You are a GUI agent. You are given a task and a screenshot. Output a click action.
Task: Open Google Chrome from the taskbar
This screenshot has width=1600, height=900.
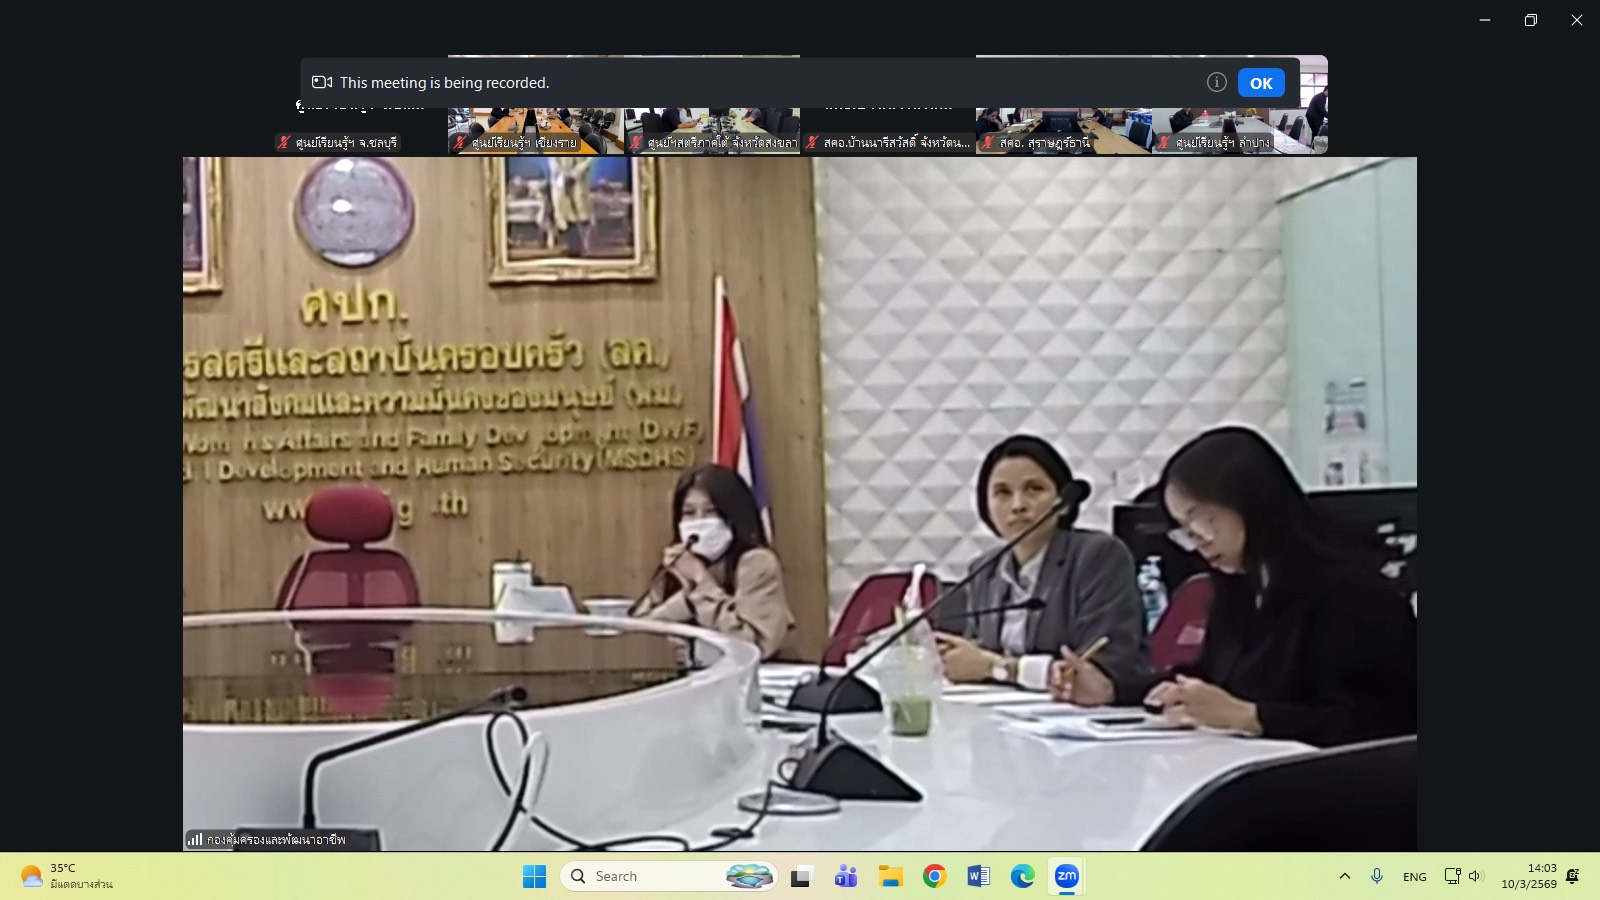(x=934, y=877)
